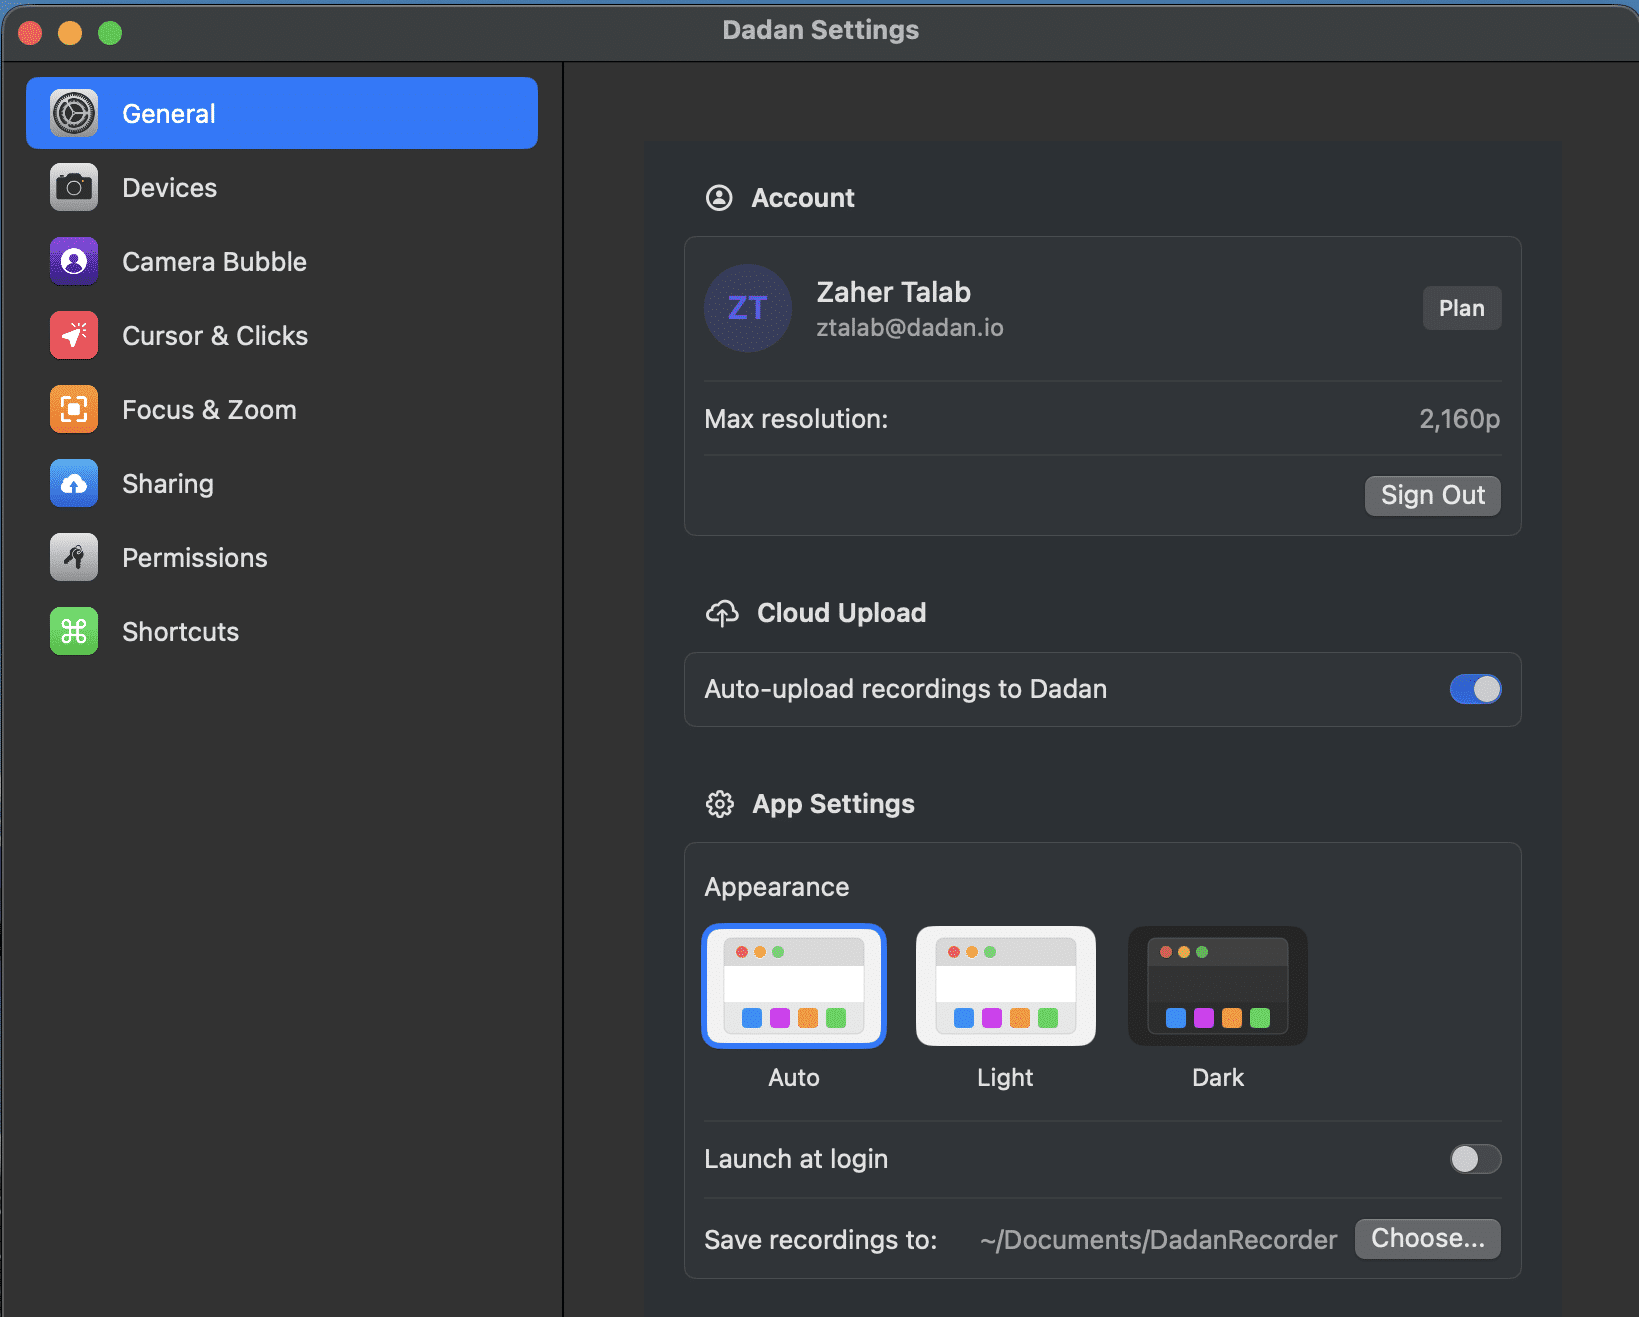Click the Shortcuts command-key icon

[x=73, y=631]
